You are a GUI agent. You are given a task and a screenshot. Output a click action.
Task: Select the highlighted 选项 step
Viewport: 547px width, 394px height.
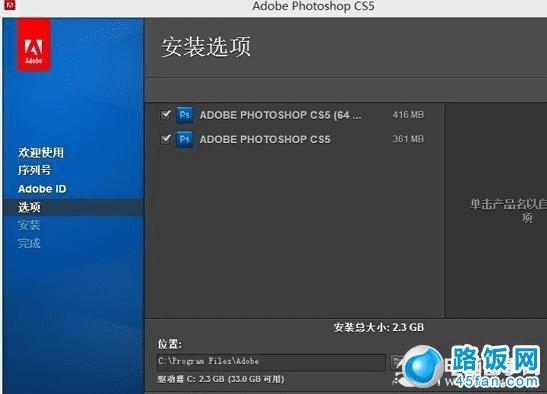(x=73, y=207)
